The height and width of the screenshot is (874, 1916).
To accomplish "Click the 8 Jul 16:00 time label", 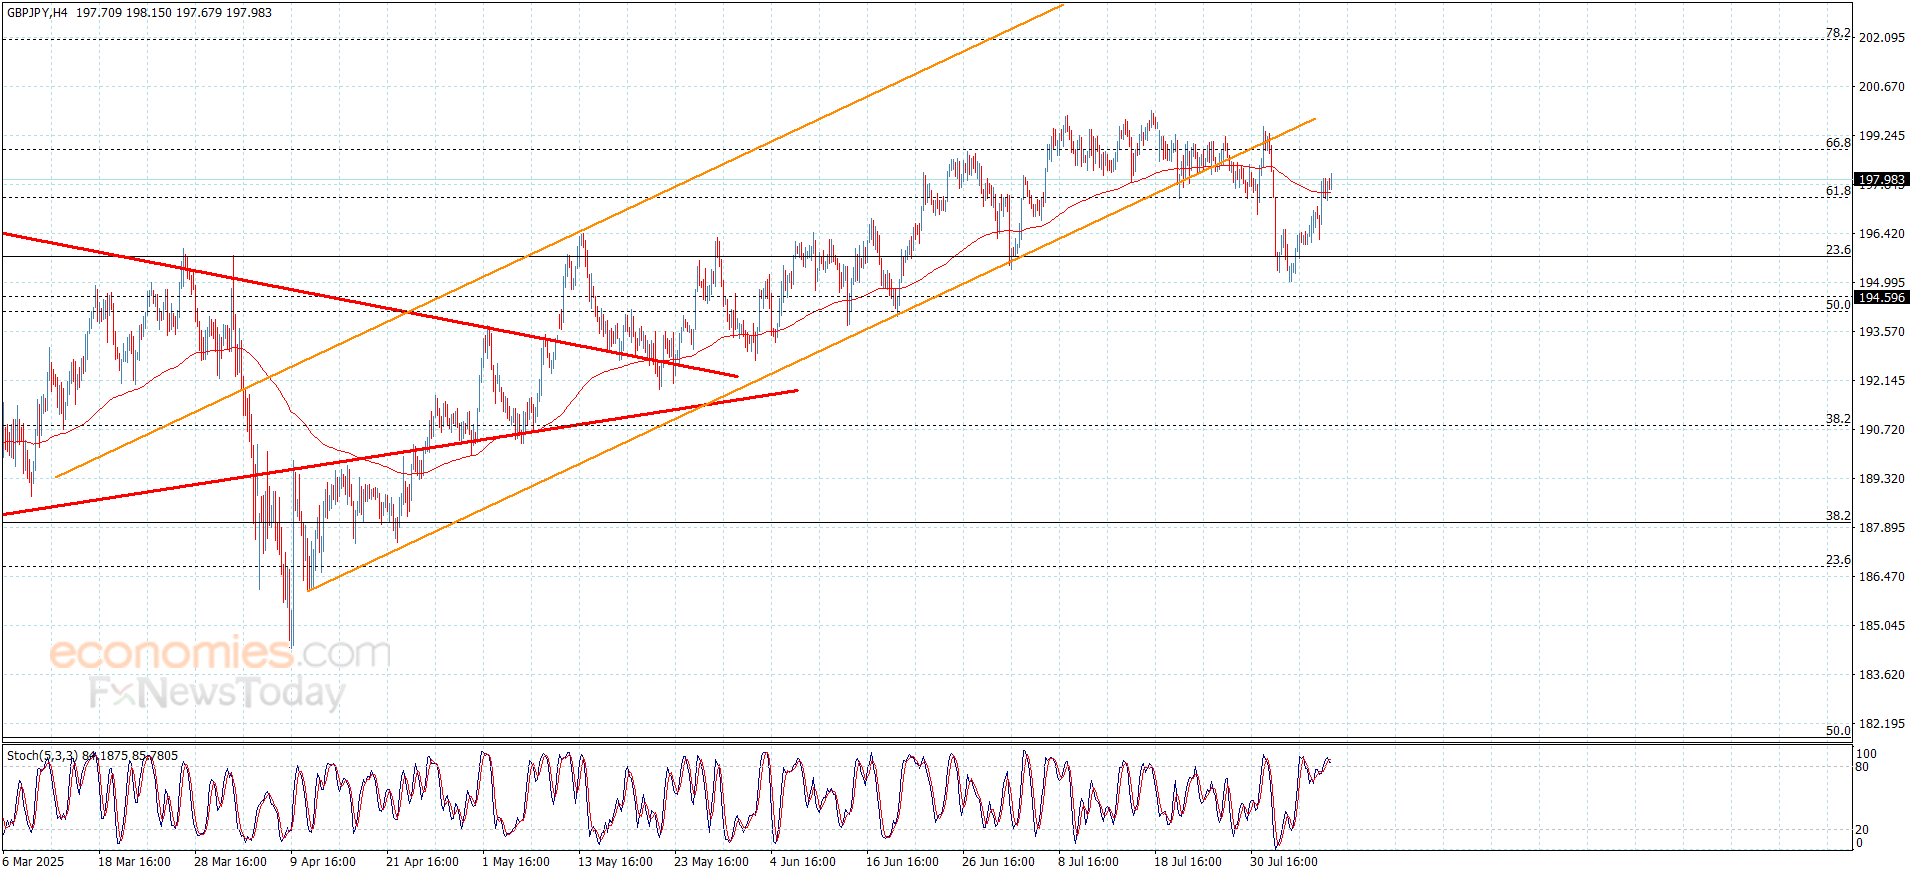I will pos(1088,862).
